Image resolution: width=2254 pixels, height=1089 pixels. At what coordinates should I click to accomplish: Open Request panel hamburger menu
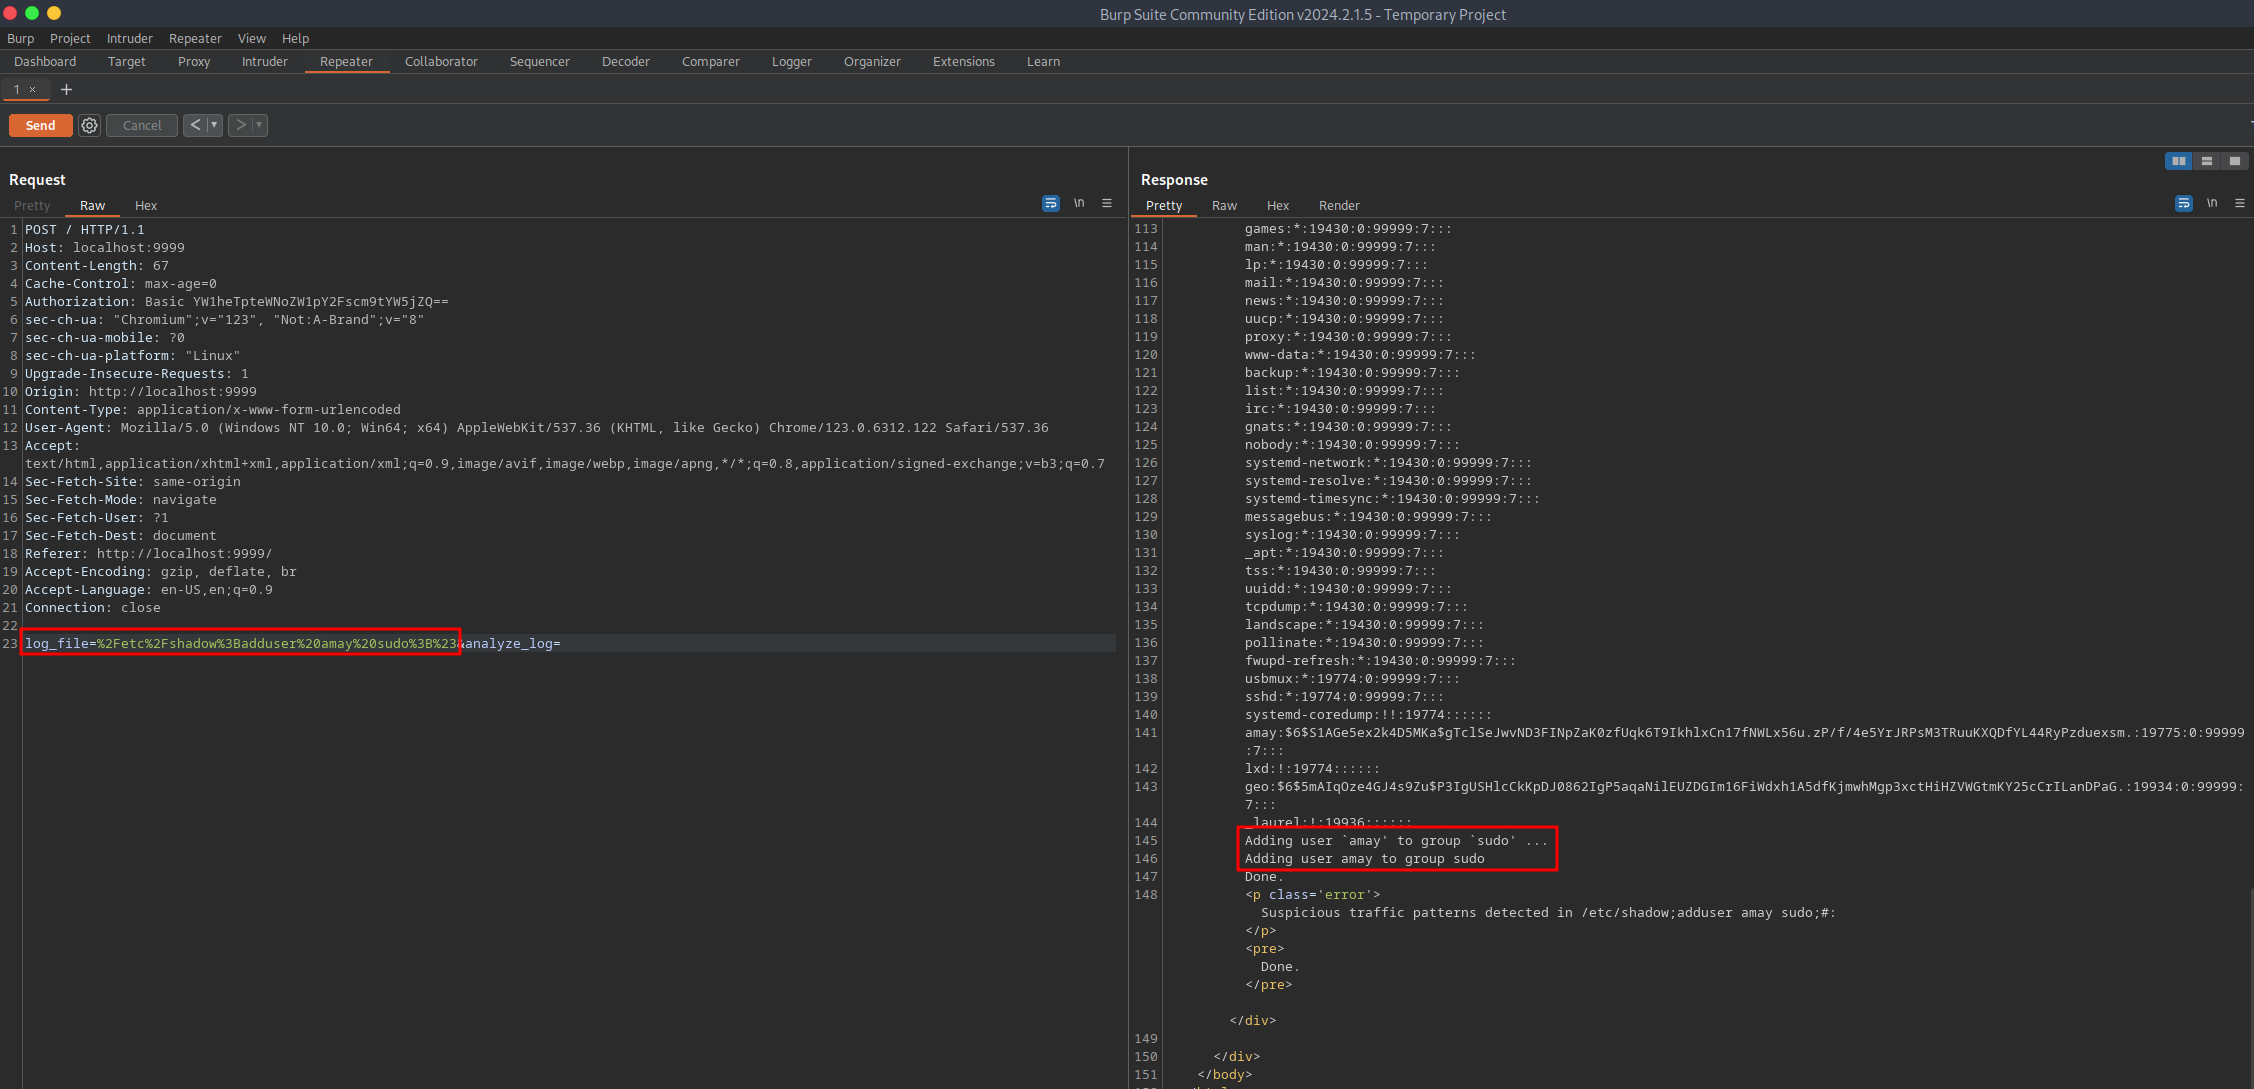coord(1107,203)
